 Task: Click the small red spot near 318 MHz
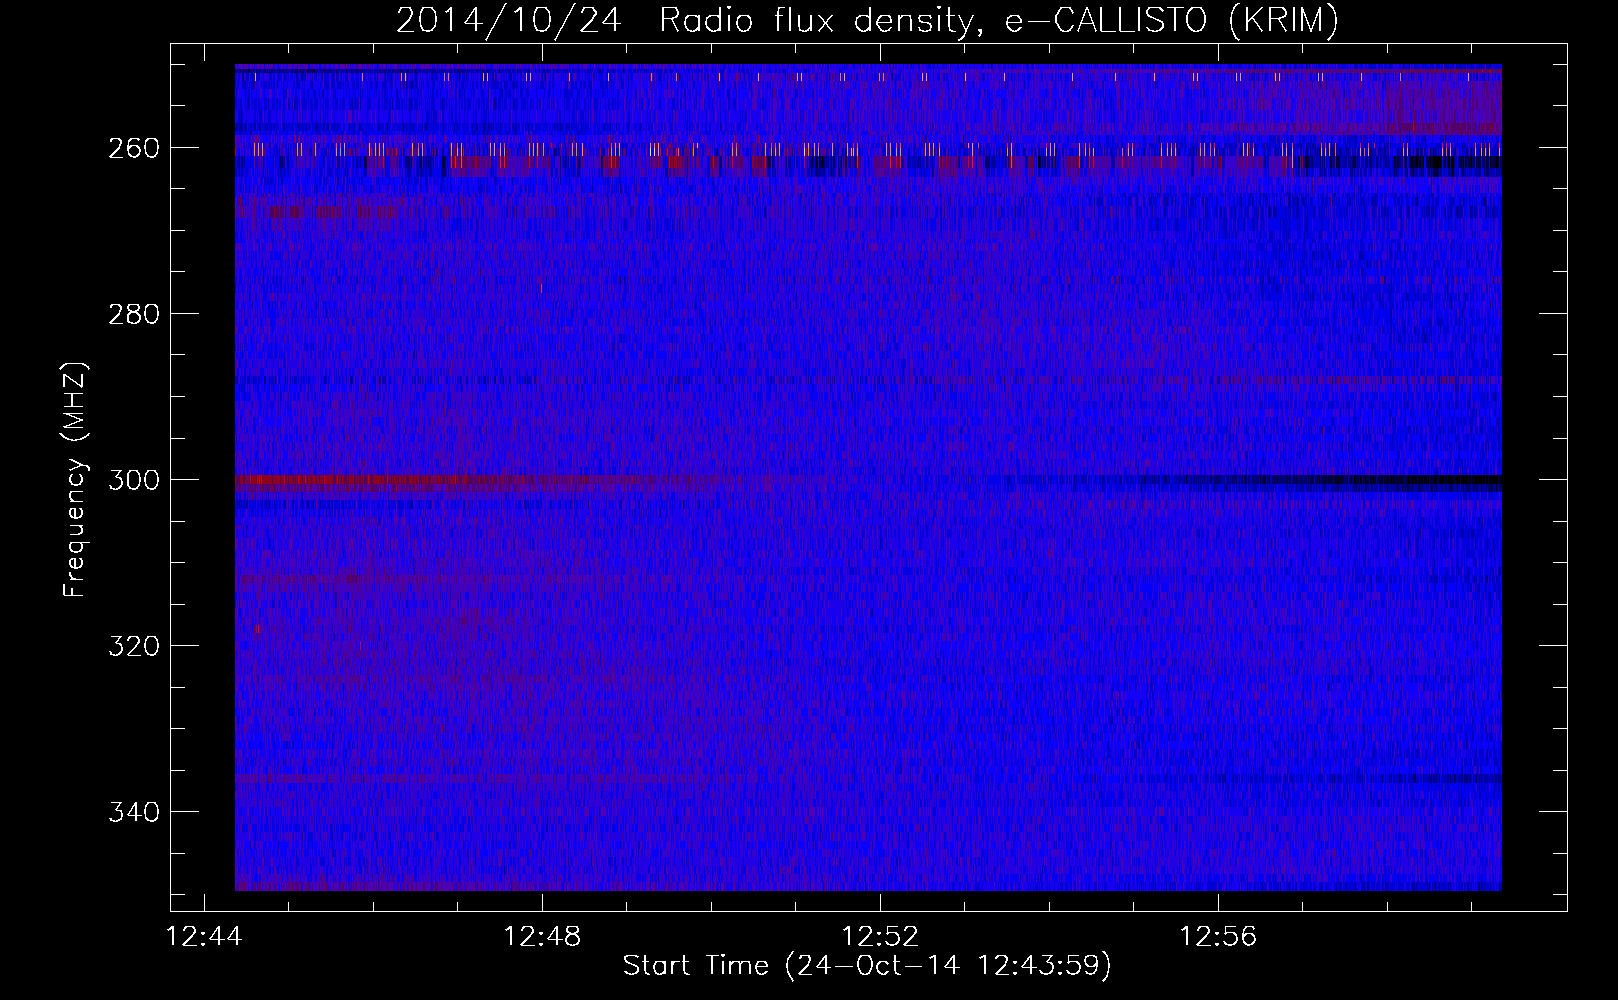tap(258, 629)
